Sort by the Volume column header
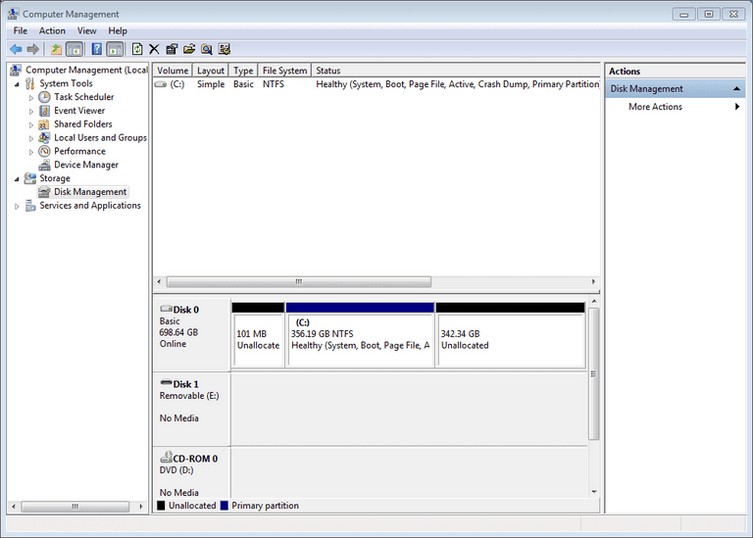Image resolution: width=753 pixels, height=538 pixels. pyautogui.click(x=173, y=71)
